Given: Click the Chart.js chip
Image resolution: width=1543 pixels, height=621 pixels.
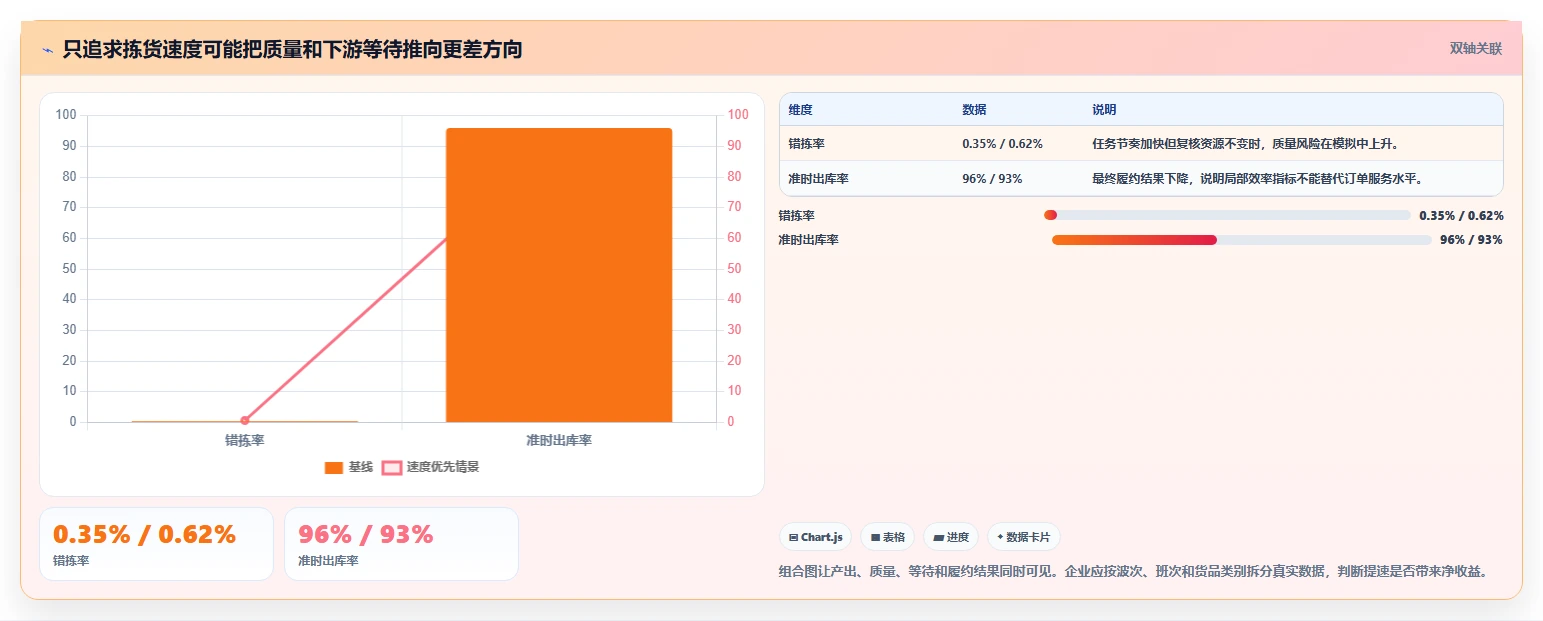Looking at the screenshot, I should 816,537.
